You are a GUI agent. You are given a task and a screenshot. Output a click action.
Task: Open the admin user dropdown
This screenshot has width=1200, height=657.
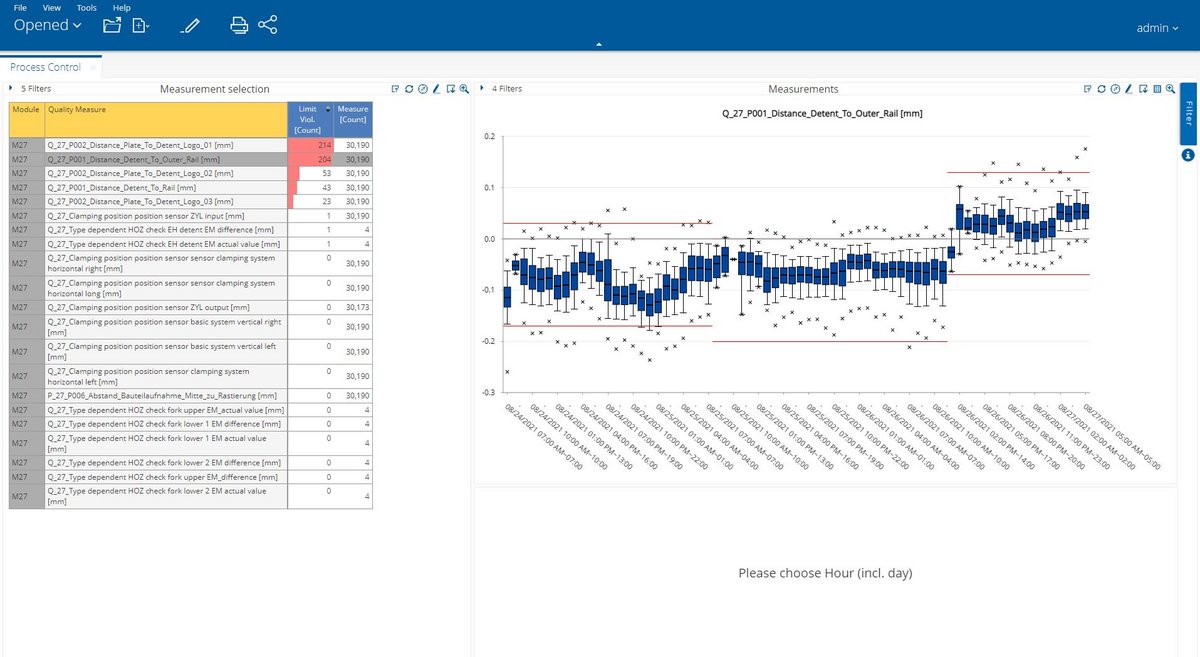coord(1159,28)
